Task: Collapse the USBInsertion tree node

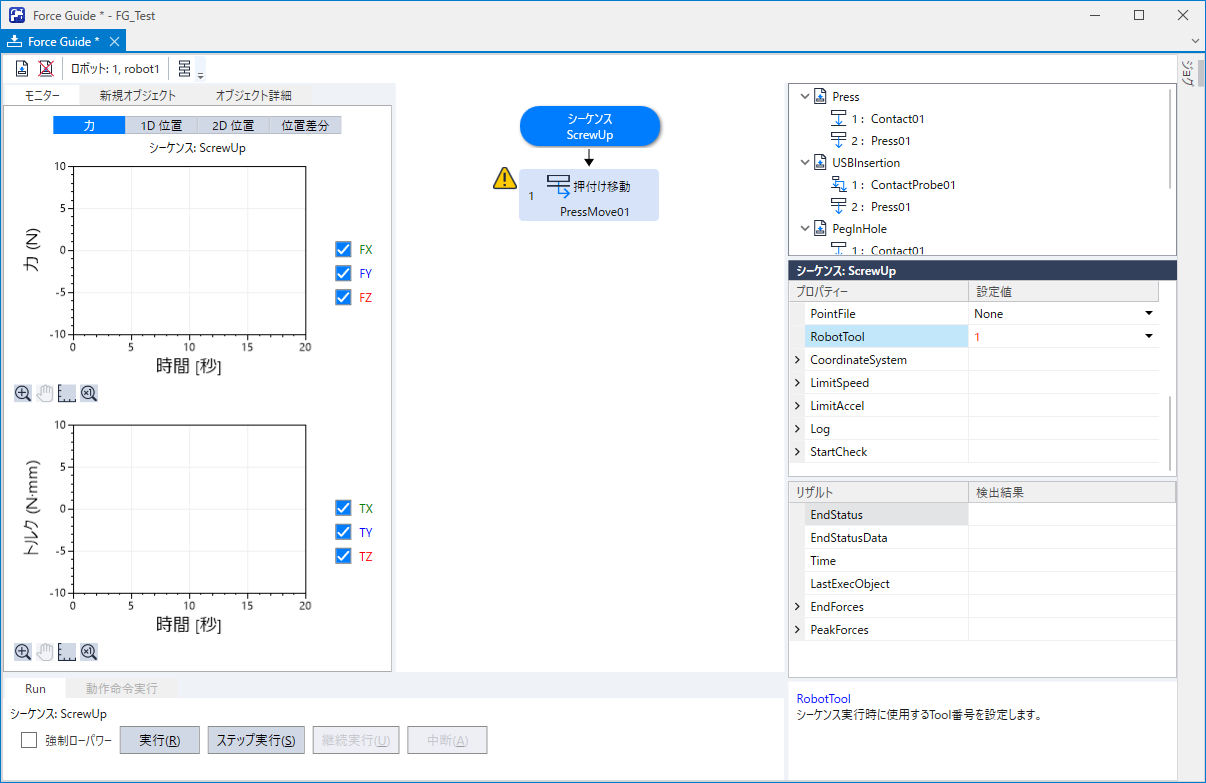Action: [804, 163]
